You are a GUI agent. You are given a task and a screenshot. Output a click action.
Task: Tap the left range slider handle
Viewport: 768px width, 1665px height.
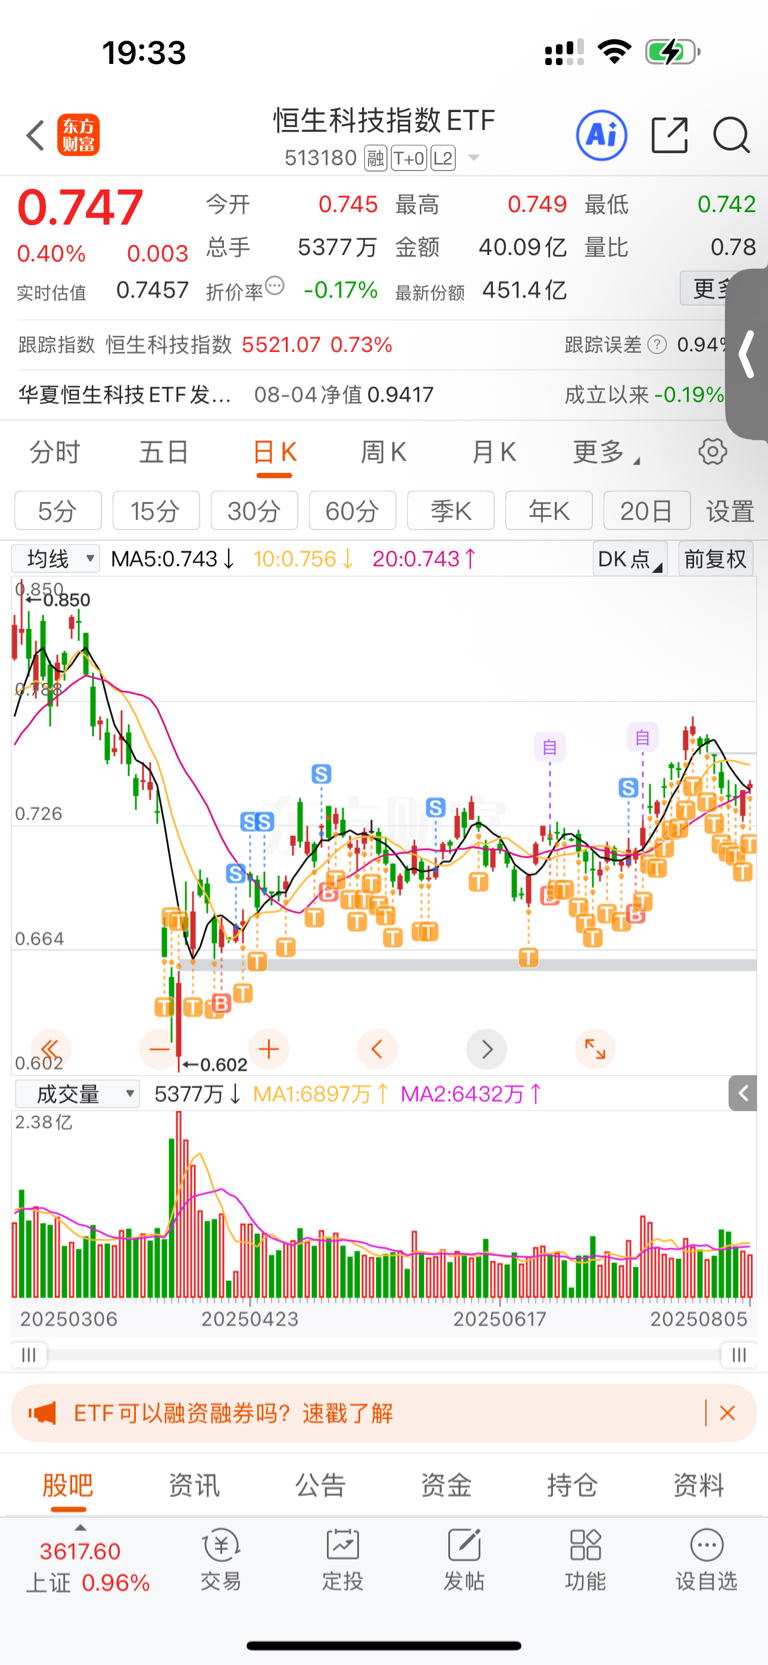28,1355
